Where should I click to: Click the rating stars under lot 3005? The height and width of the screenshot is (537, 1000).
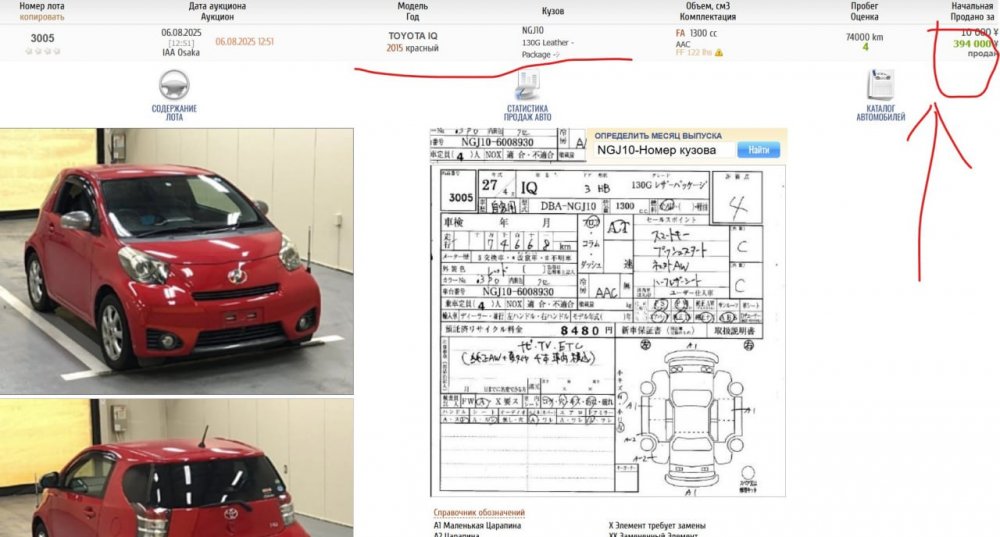click(42, 51)
